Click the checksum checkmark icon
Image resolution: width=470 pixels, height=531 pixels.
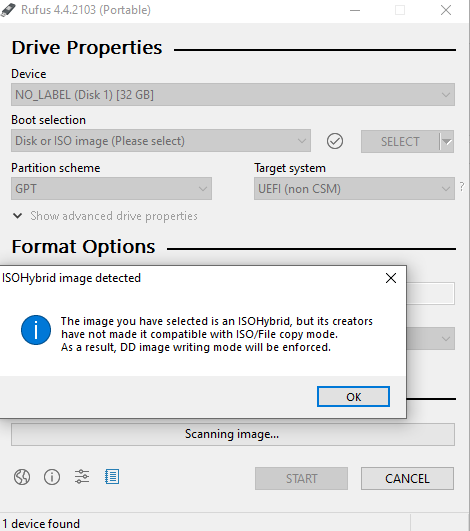click(x=335, y=141)
